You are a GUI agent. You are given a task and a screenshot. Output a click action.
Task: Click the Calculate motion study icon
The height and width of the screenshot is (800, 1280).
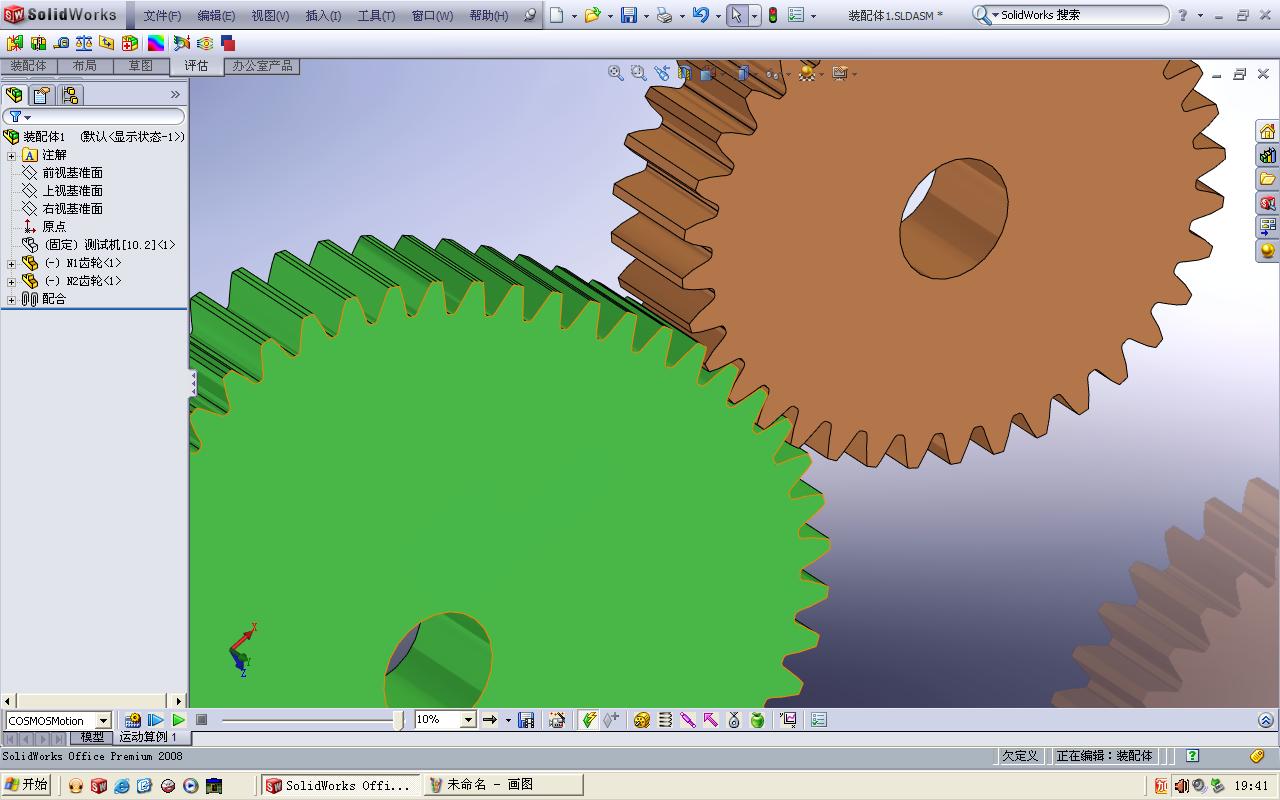133,720
